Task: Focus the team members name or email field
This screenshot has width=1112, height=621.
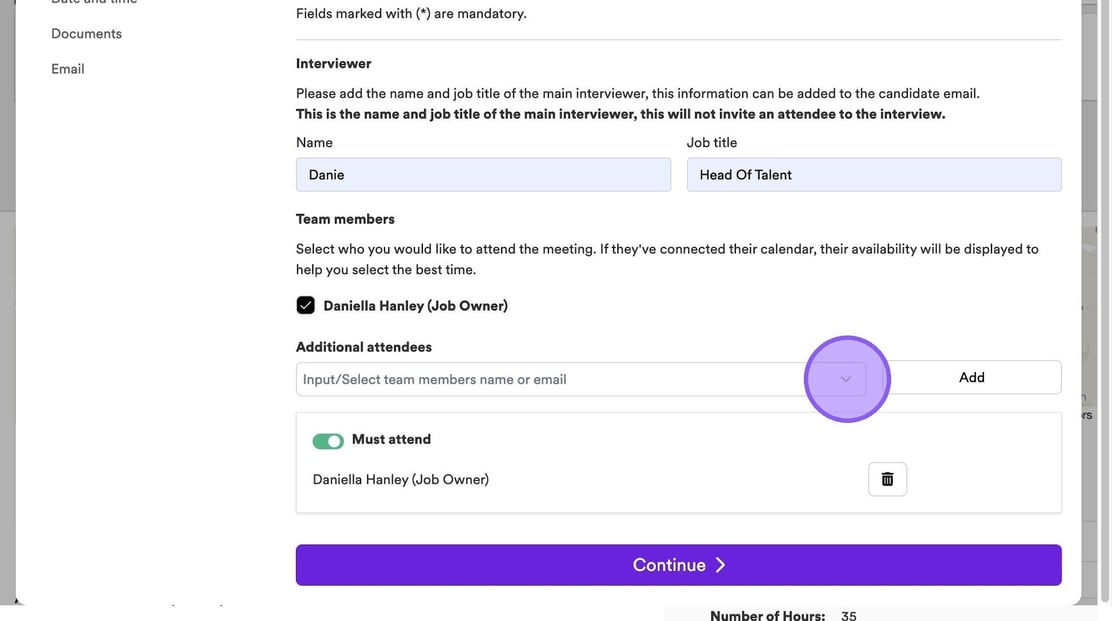Action: (x=550, y=379)
